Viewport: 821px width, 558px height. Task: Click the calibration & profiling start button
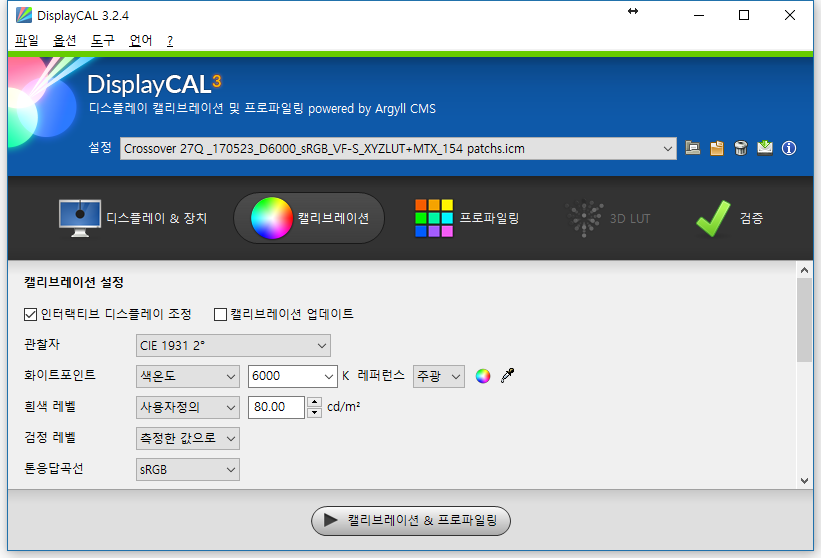click(x=411, y=520)
